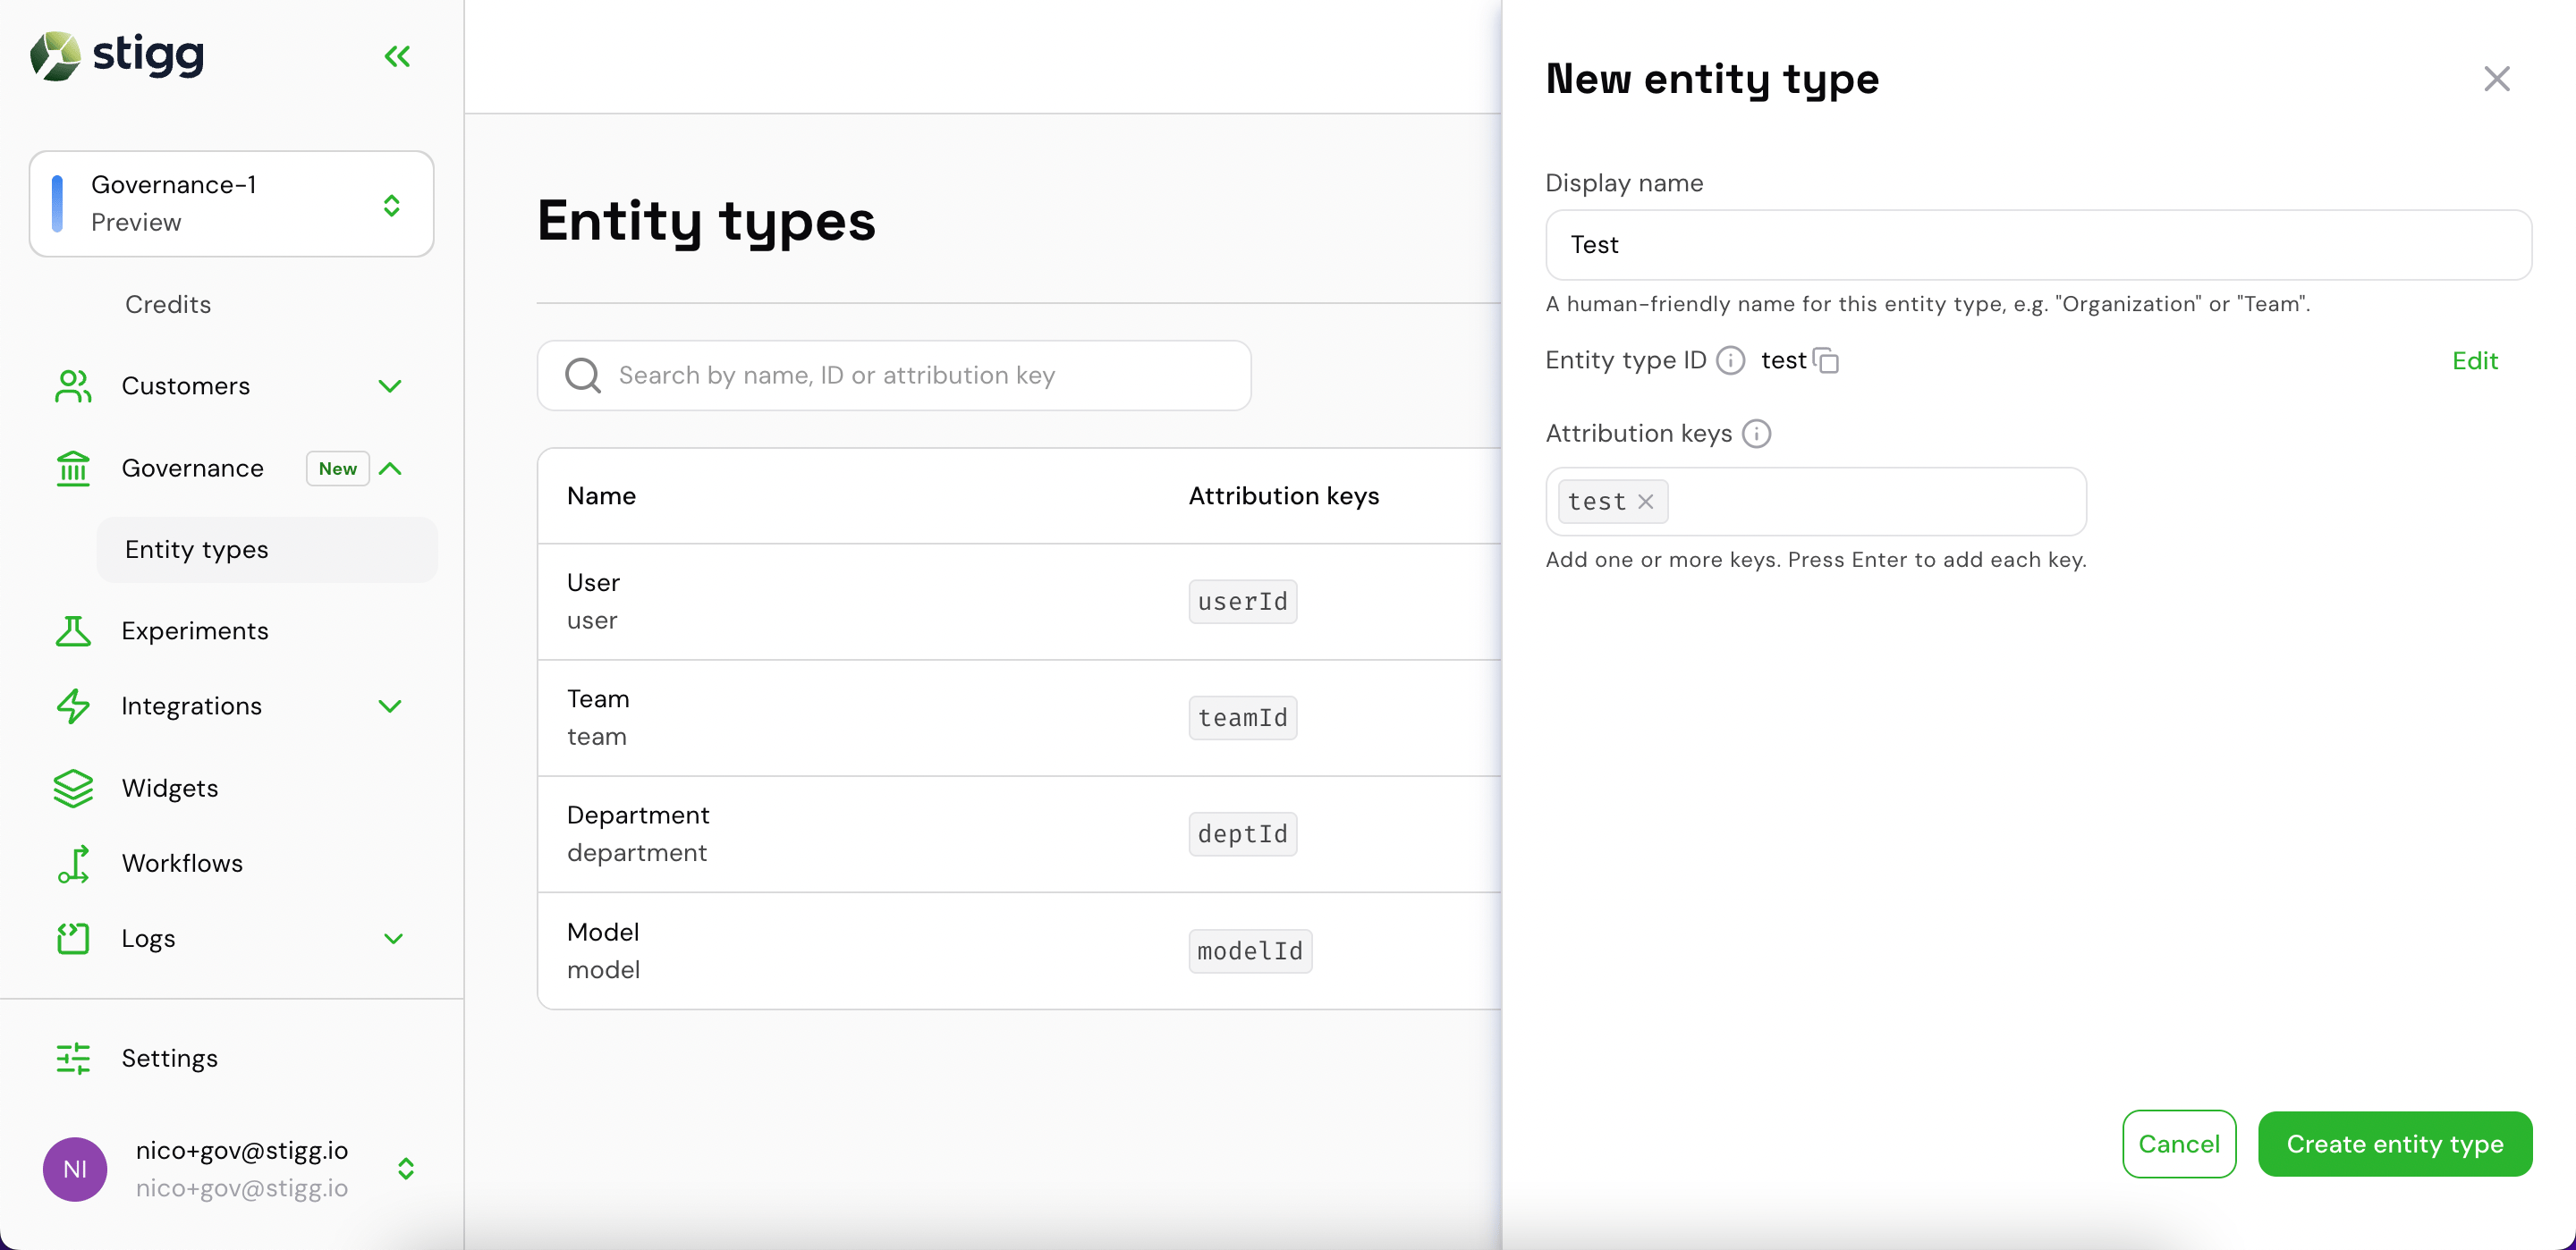Image resolution: width=2576 pixels, height=1250 pixels.
Task: Open the Governance-1 environment switcher
Action: 231,203
